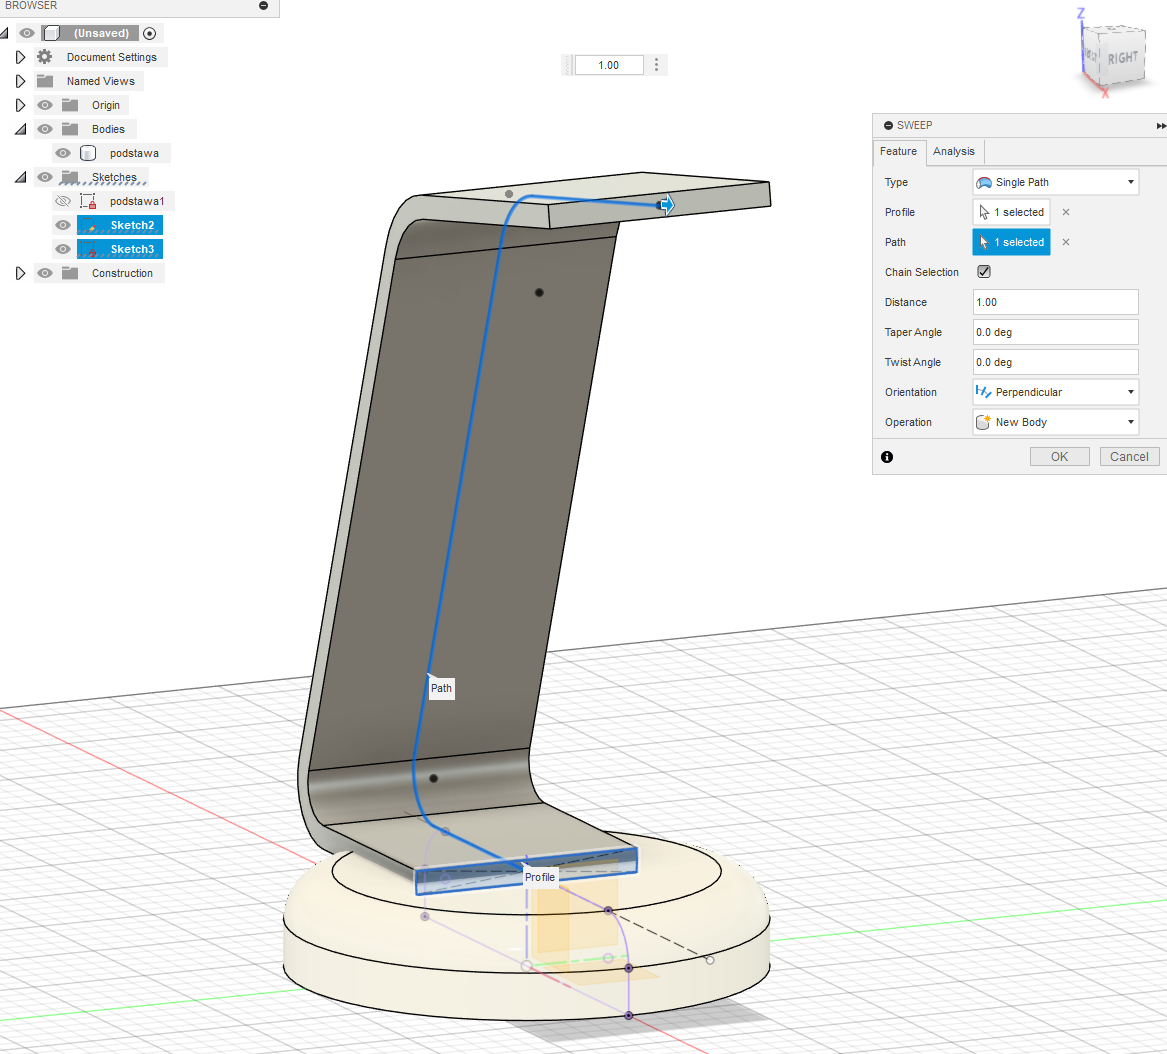Expand the Sweep dialog with double arrow
The height and width of the screenshot is (1054, 1167).
tap(1160, 126)
